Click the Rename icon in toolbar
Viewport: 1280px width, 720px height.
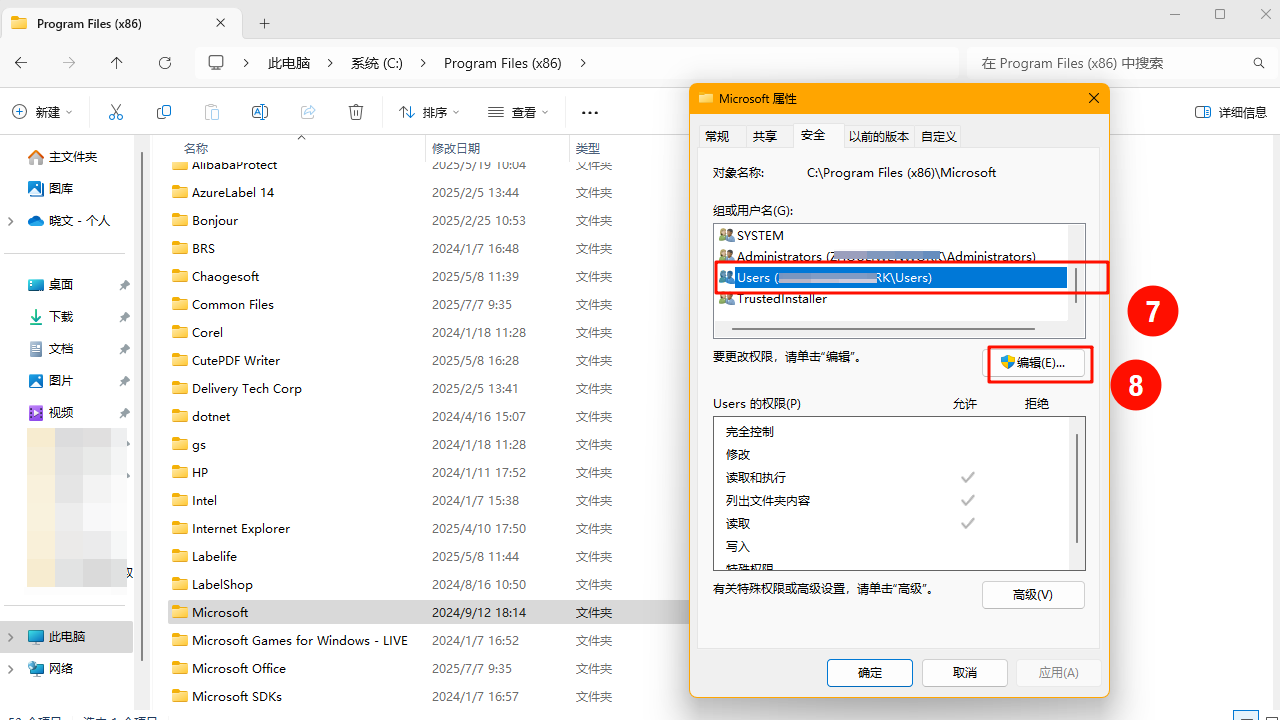(260, 112)
